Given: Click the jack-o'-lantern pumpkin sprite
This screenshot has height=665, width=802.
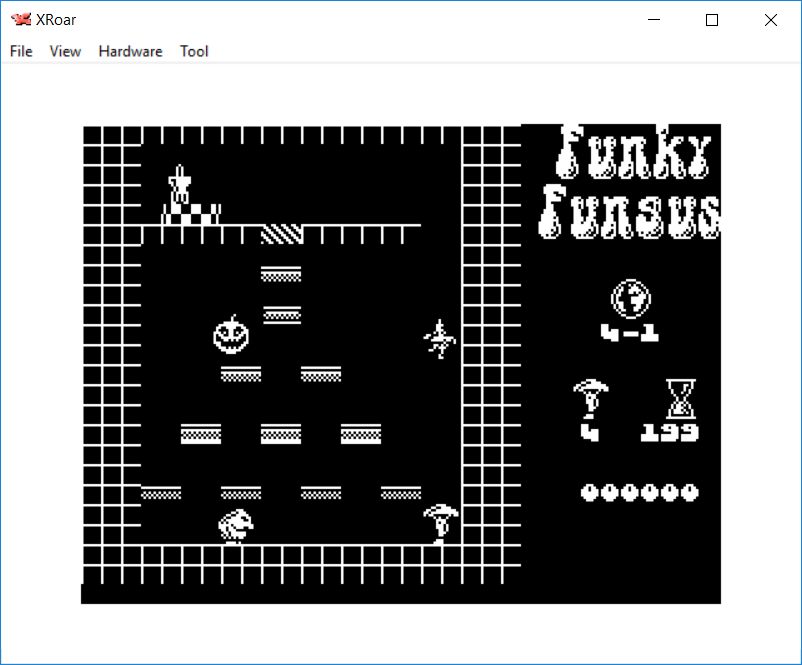Looking at the screenshot, I should coord(230,335).
